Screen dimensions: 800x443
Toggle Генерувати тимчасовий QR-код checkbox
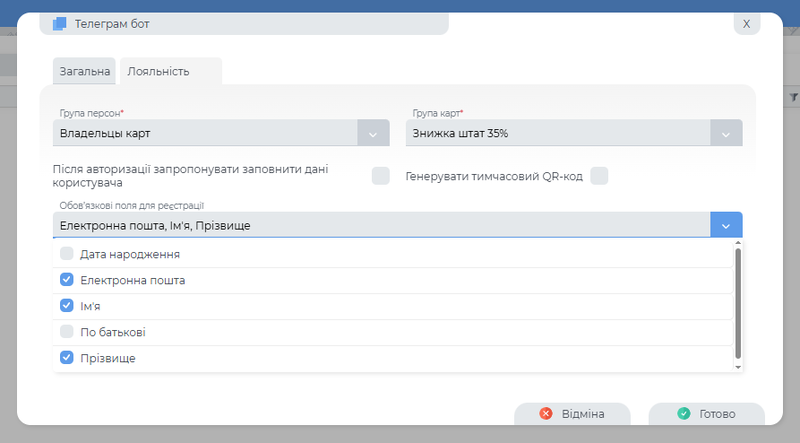599,176
